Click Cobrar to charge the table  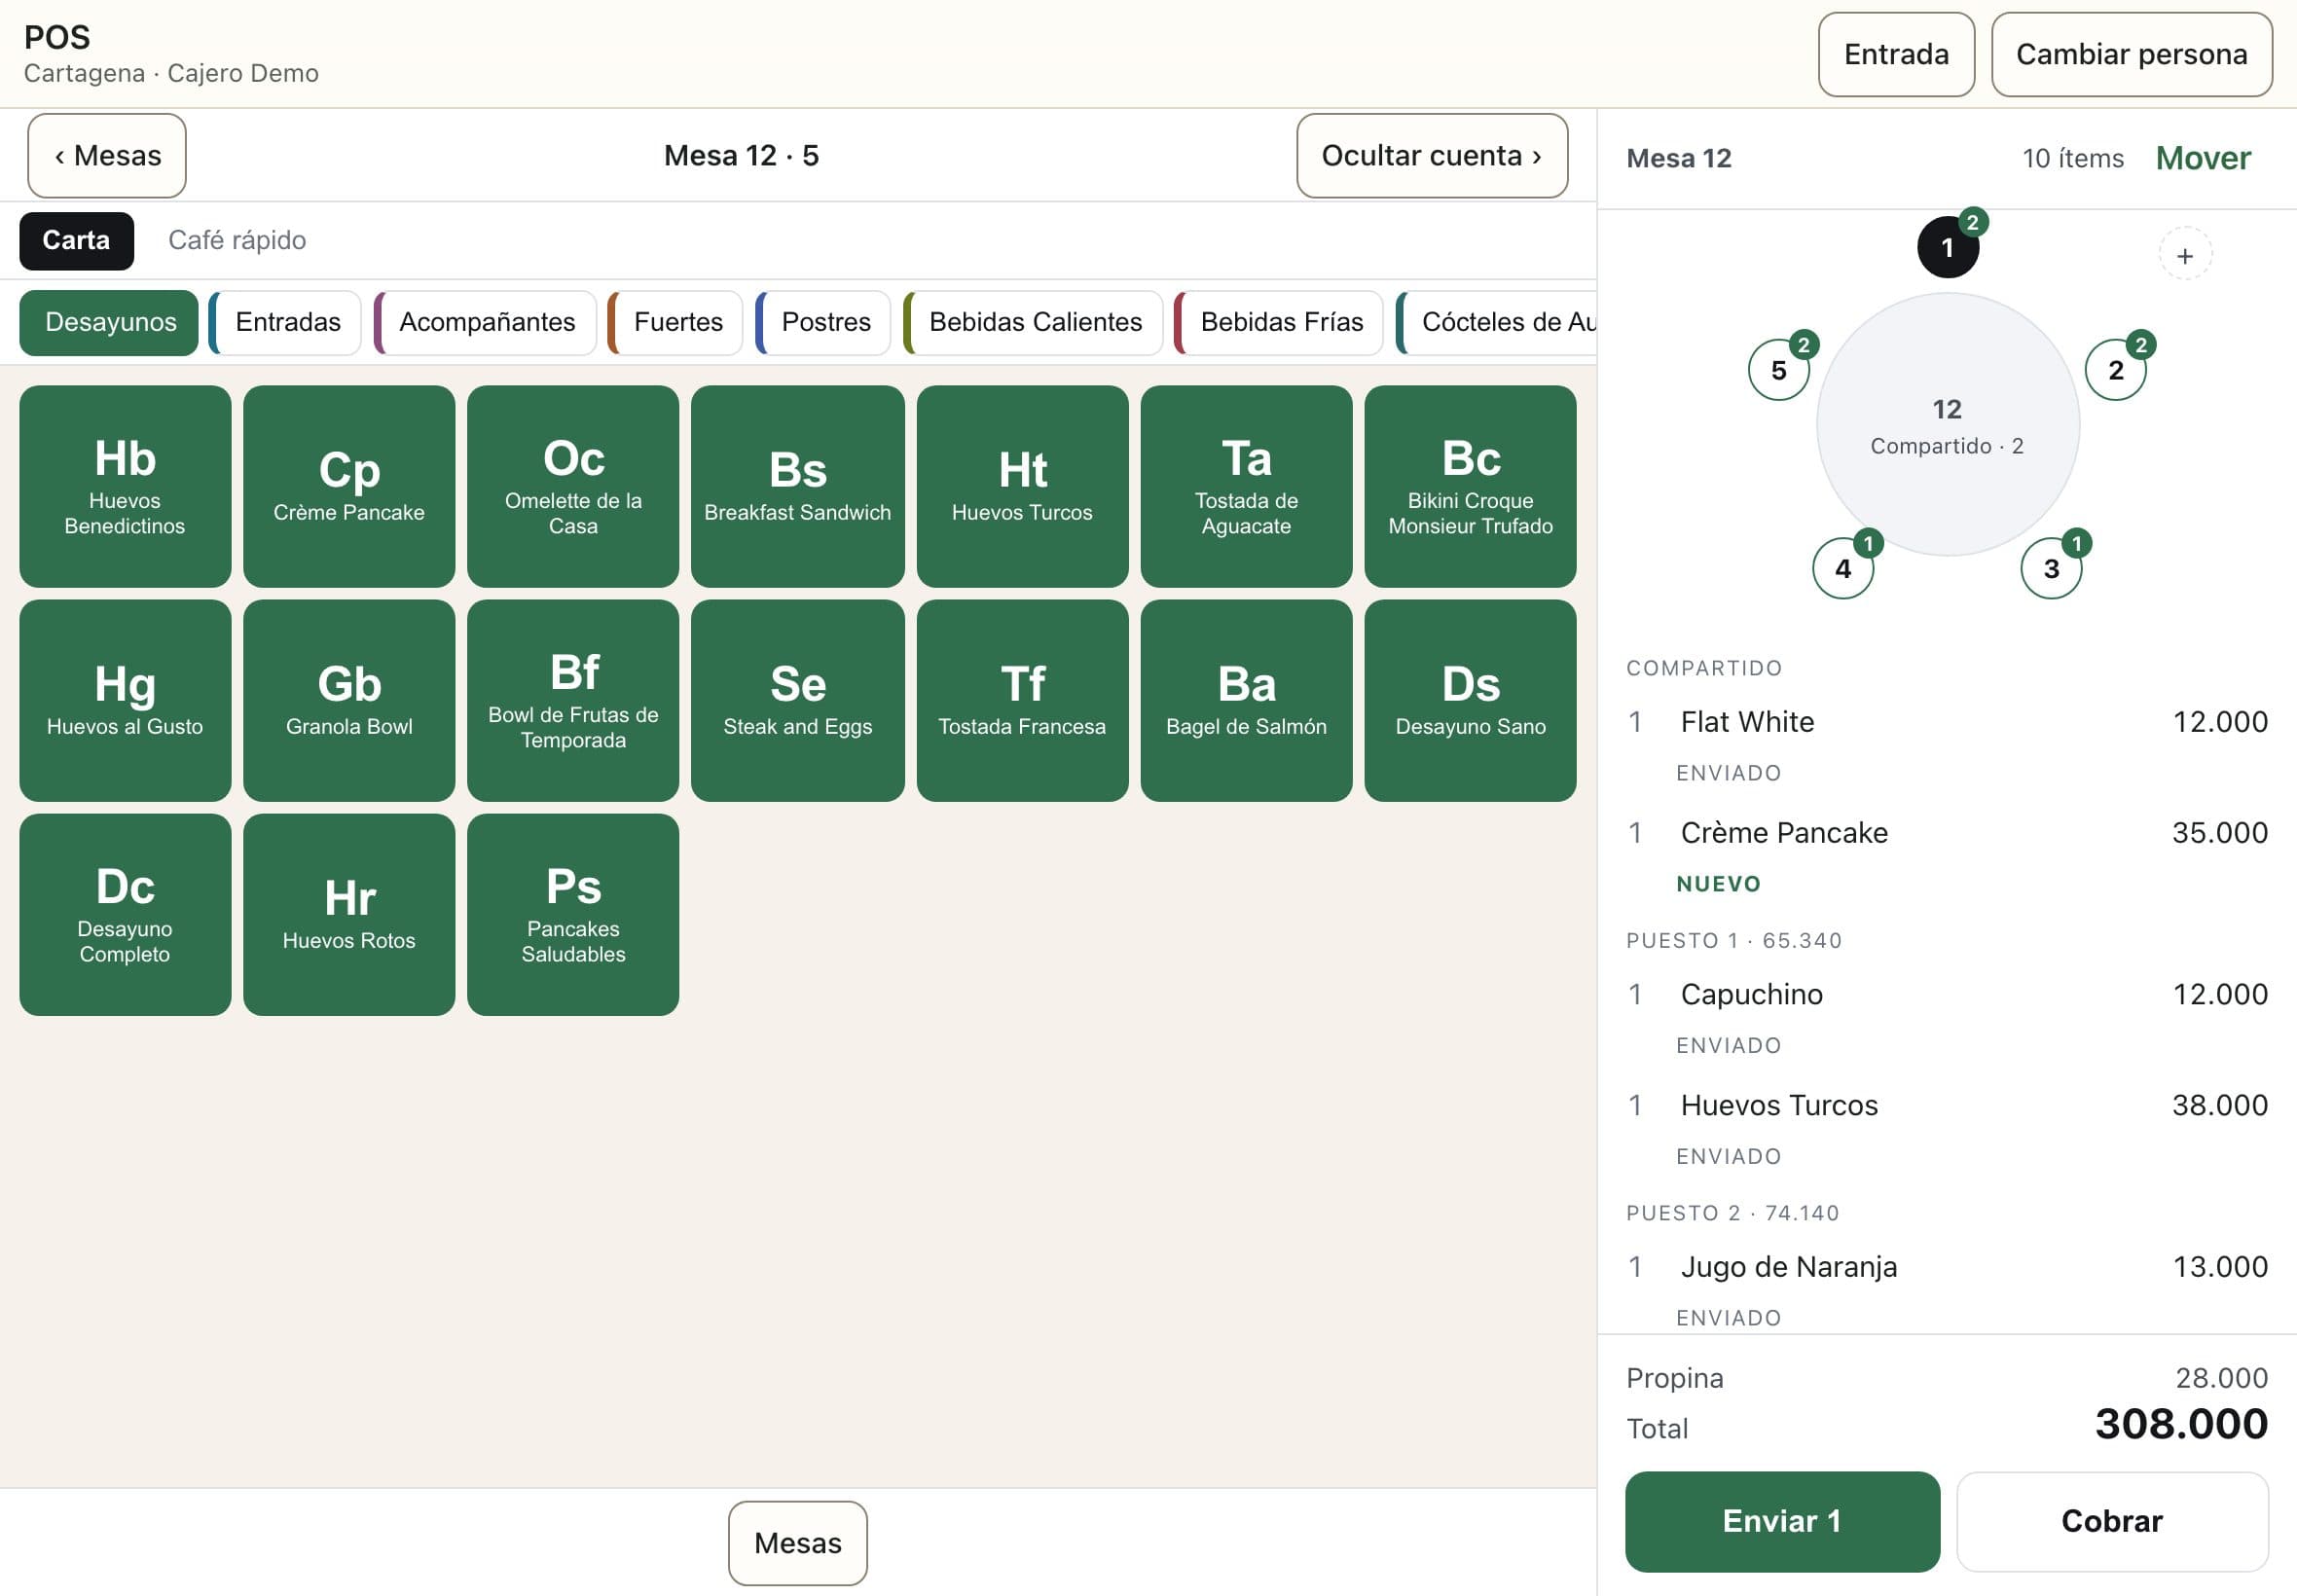pos(2111,1521)
